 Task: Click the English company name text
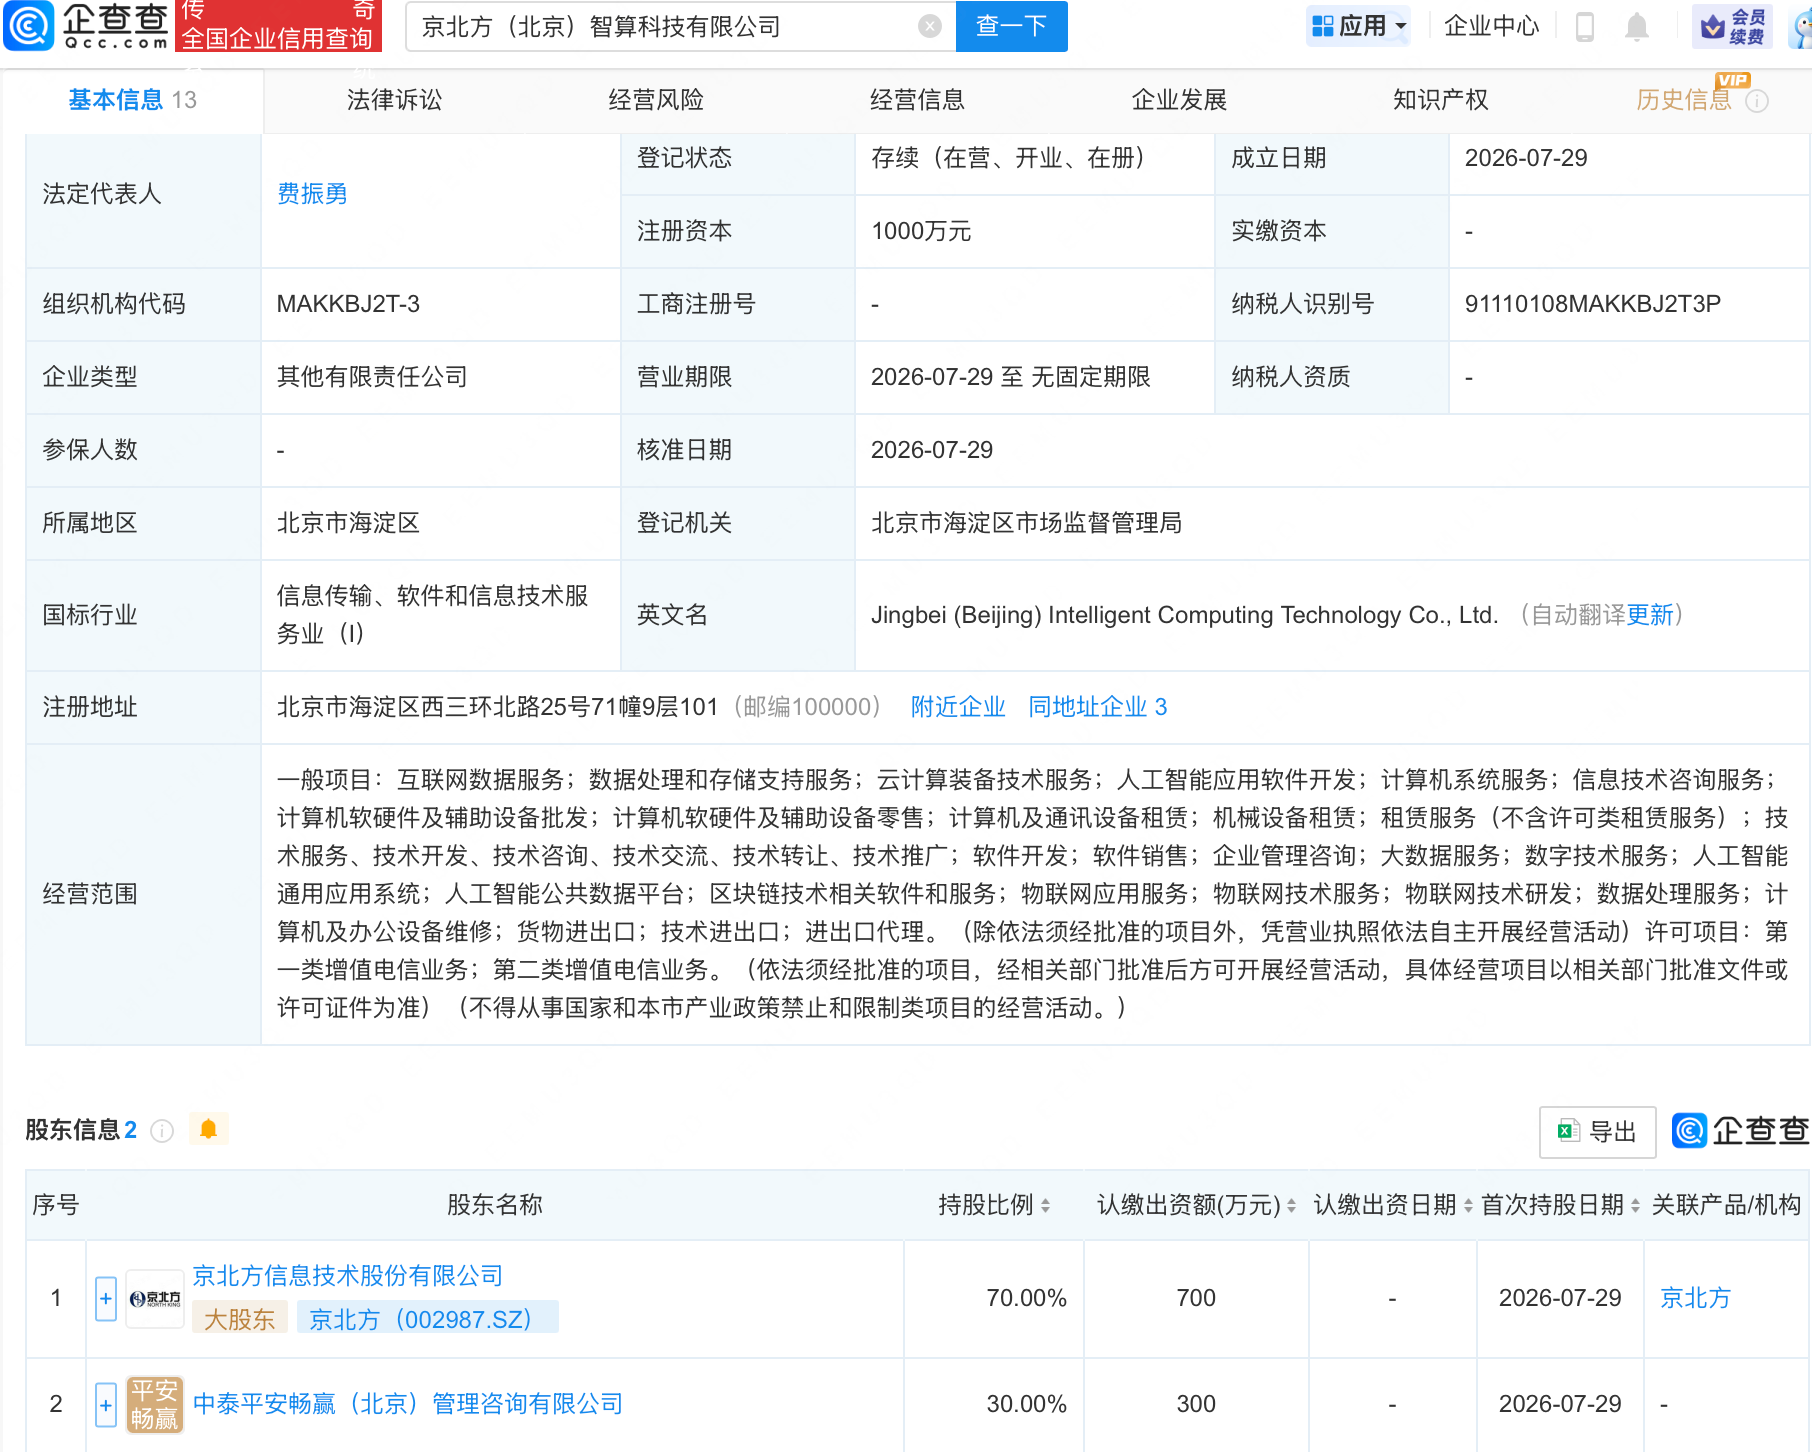coord(1184,615)
